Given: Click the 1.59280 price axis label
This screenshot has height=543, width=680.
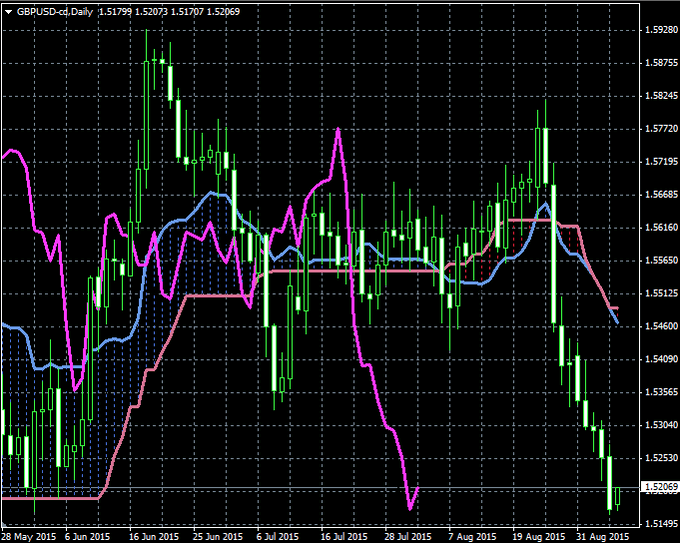Looking at the screenshot, I should [658, 30].
